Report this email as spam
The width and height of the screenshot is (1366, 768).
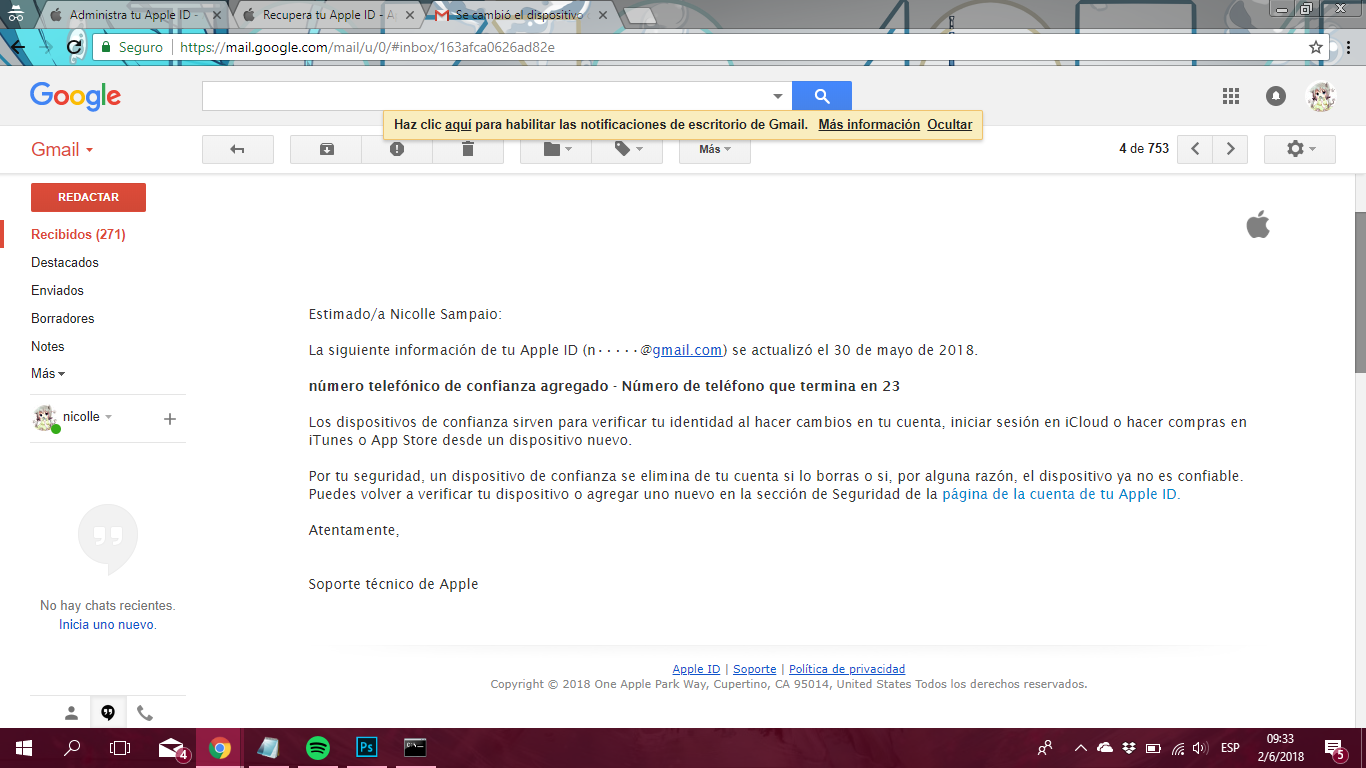[x=397, y=149]
